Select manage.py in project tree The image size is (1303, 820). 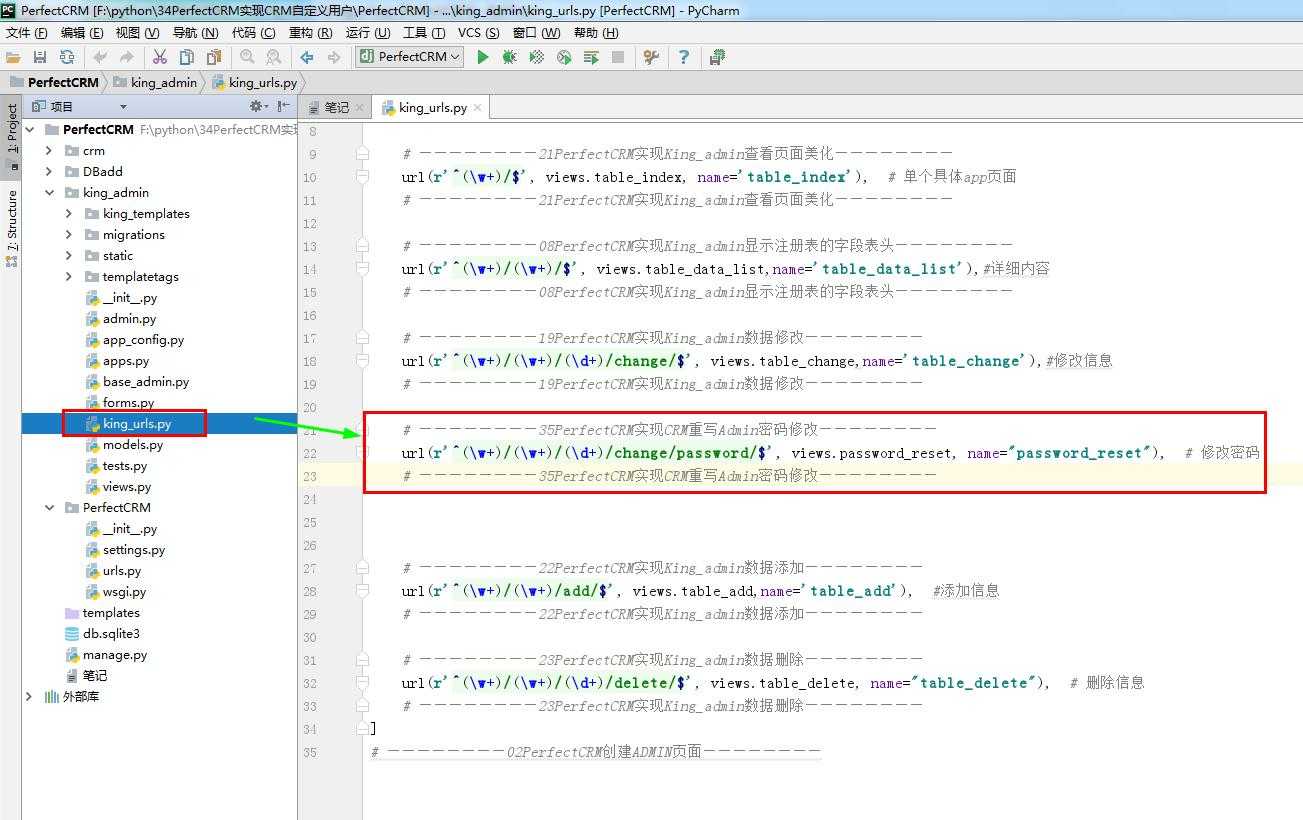(115, 654)
